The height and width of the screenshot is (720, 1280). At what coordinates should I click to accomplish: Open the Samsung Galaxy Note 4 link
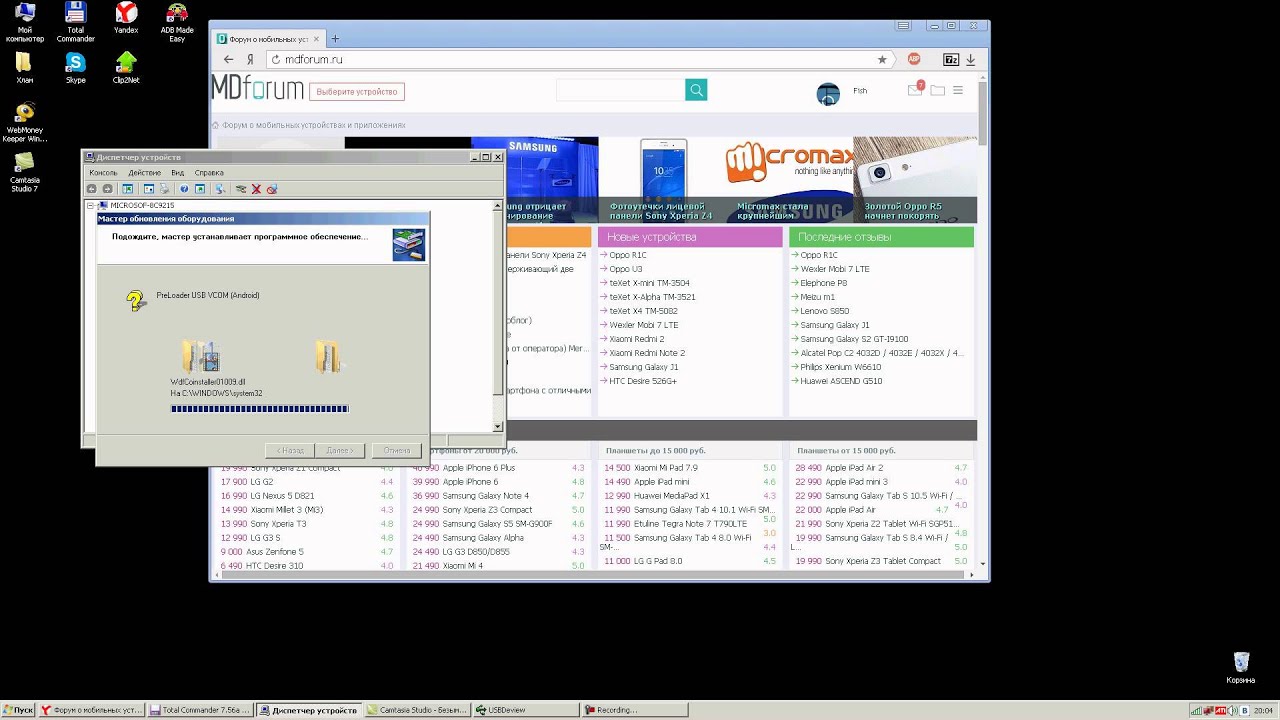coord(485,496)
